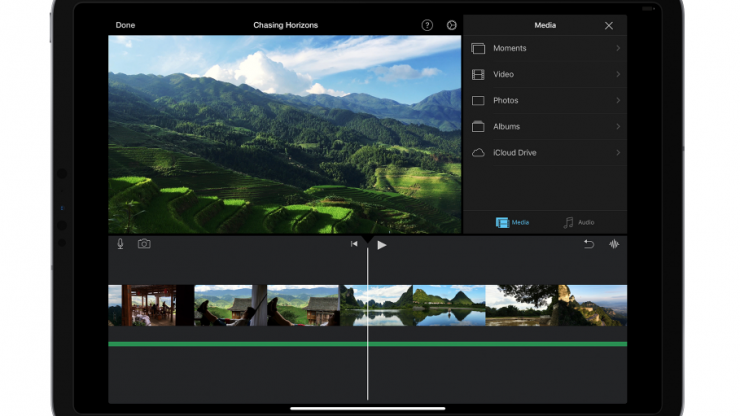Open the camera capture icon

pos(144,244)
